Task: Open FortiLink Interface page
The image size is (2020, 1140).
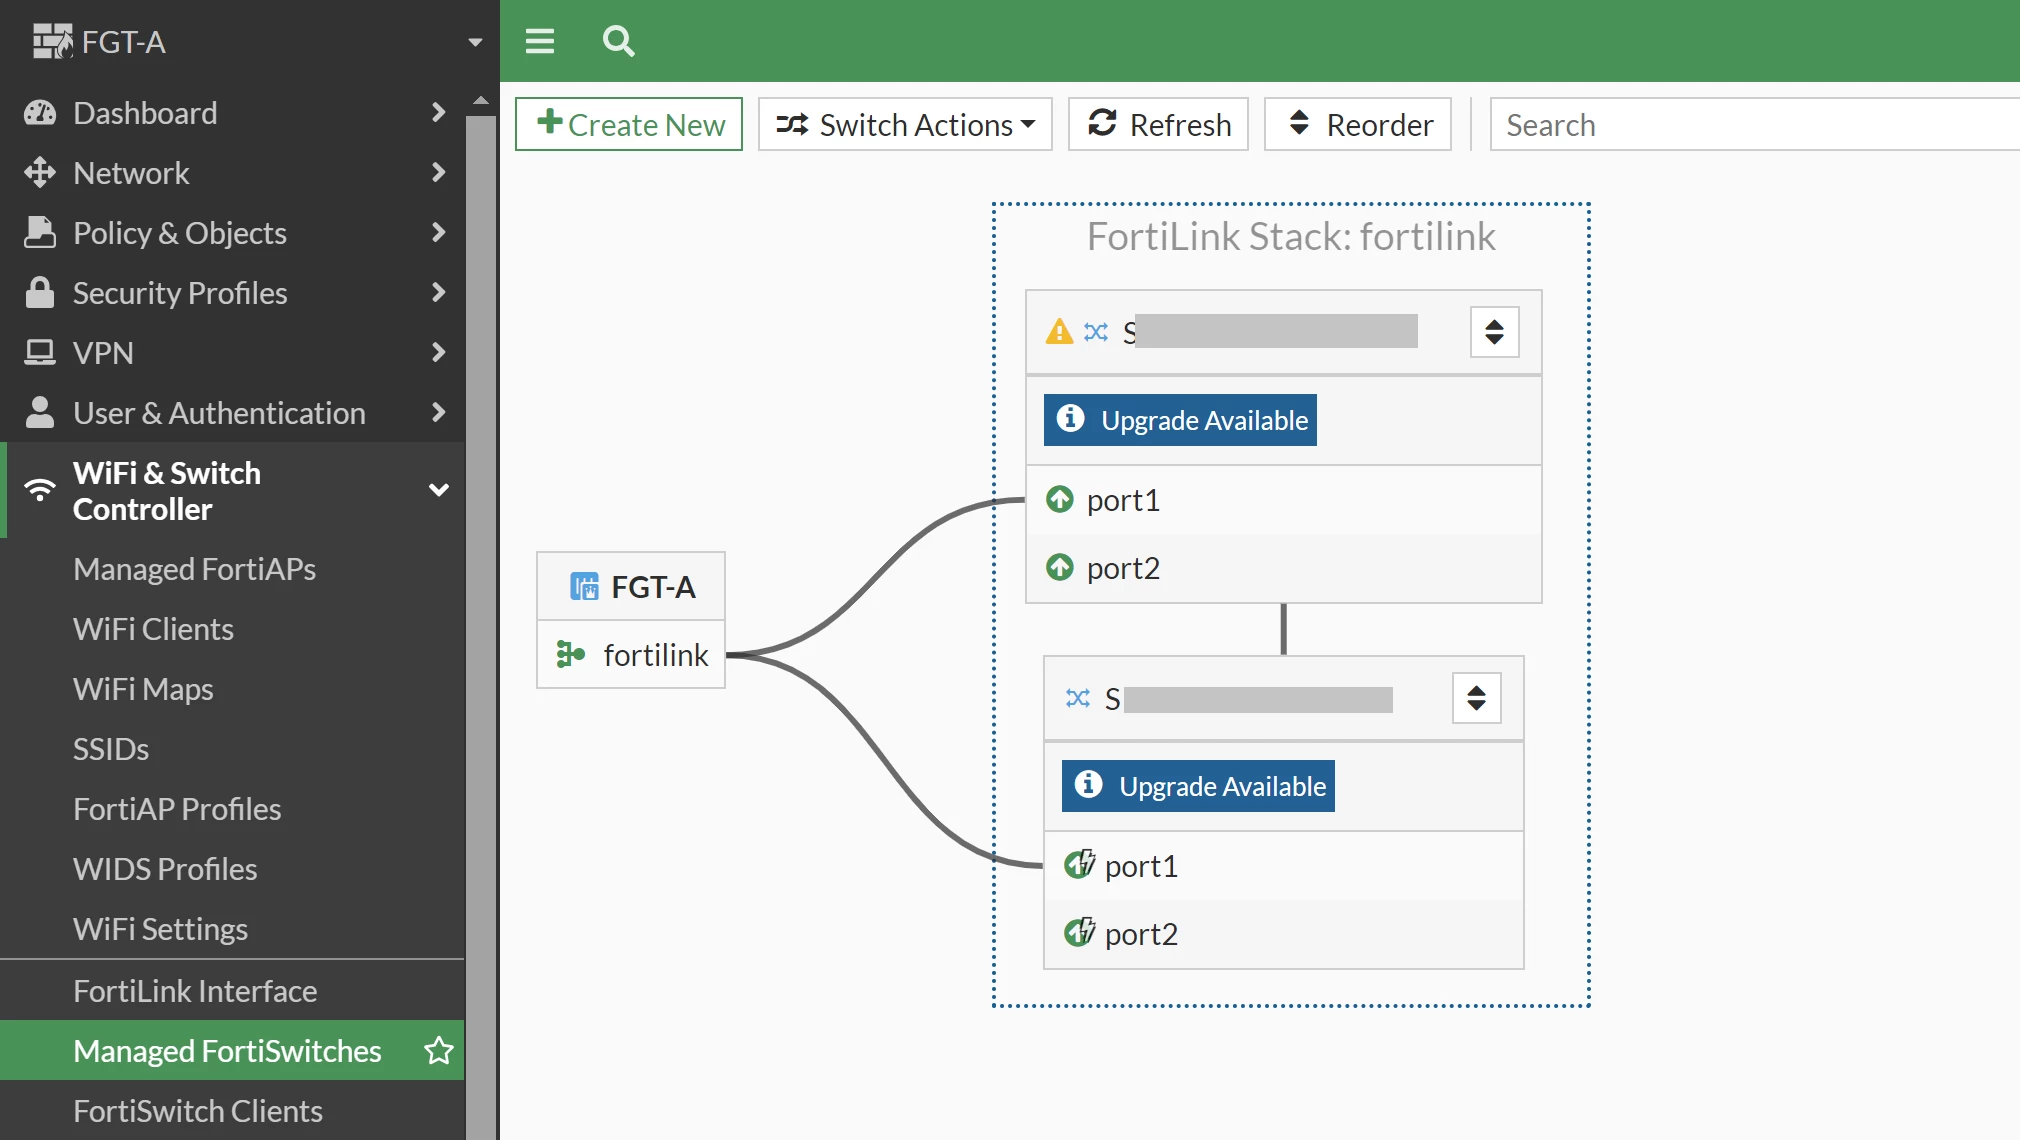Action: [195, 991]
